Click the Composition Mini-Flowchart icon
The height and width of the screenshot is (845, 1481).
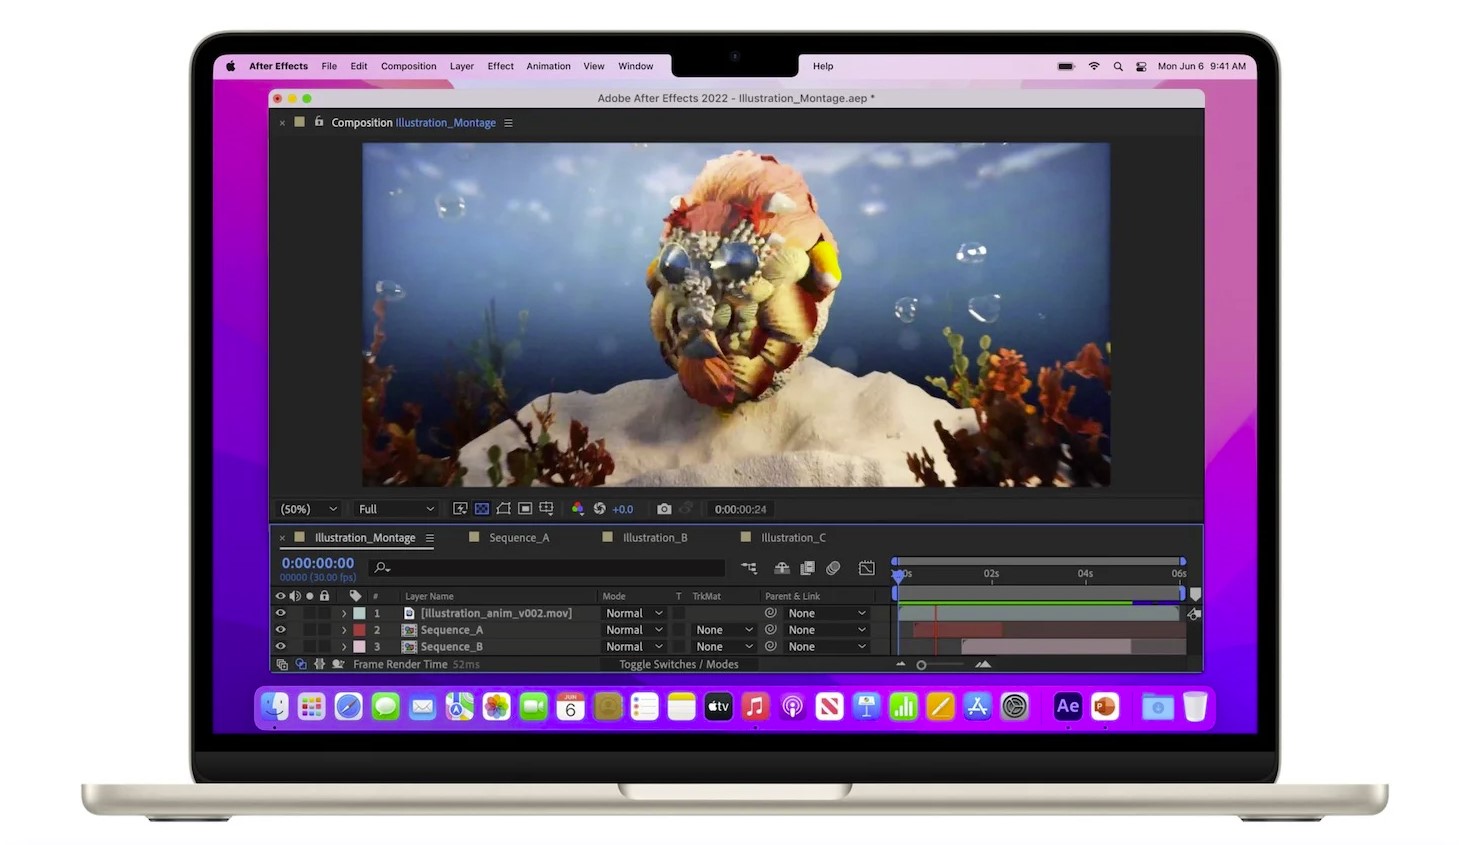pyautogui.click(x=749, y=568)
